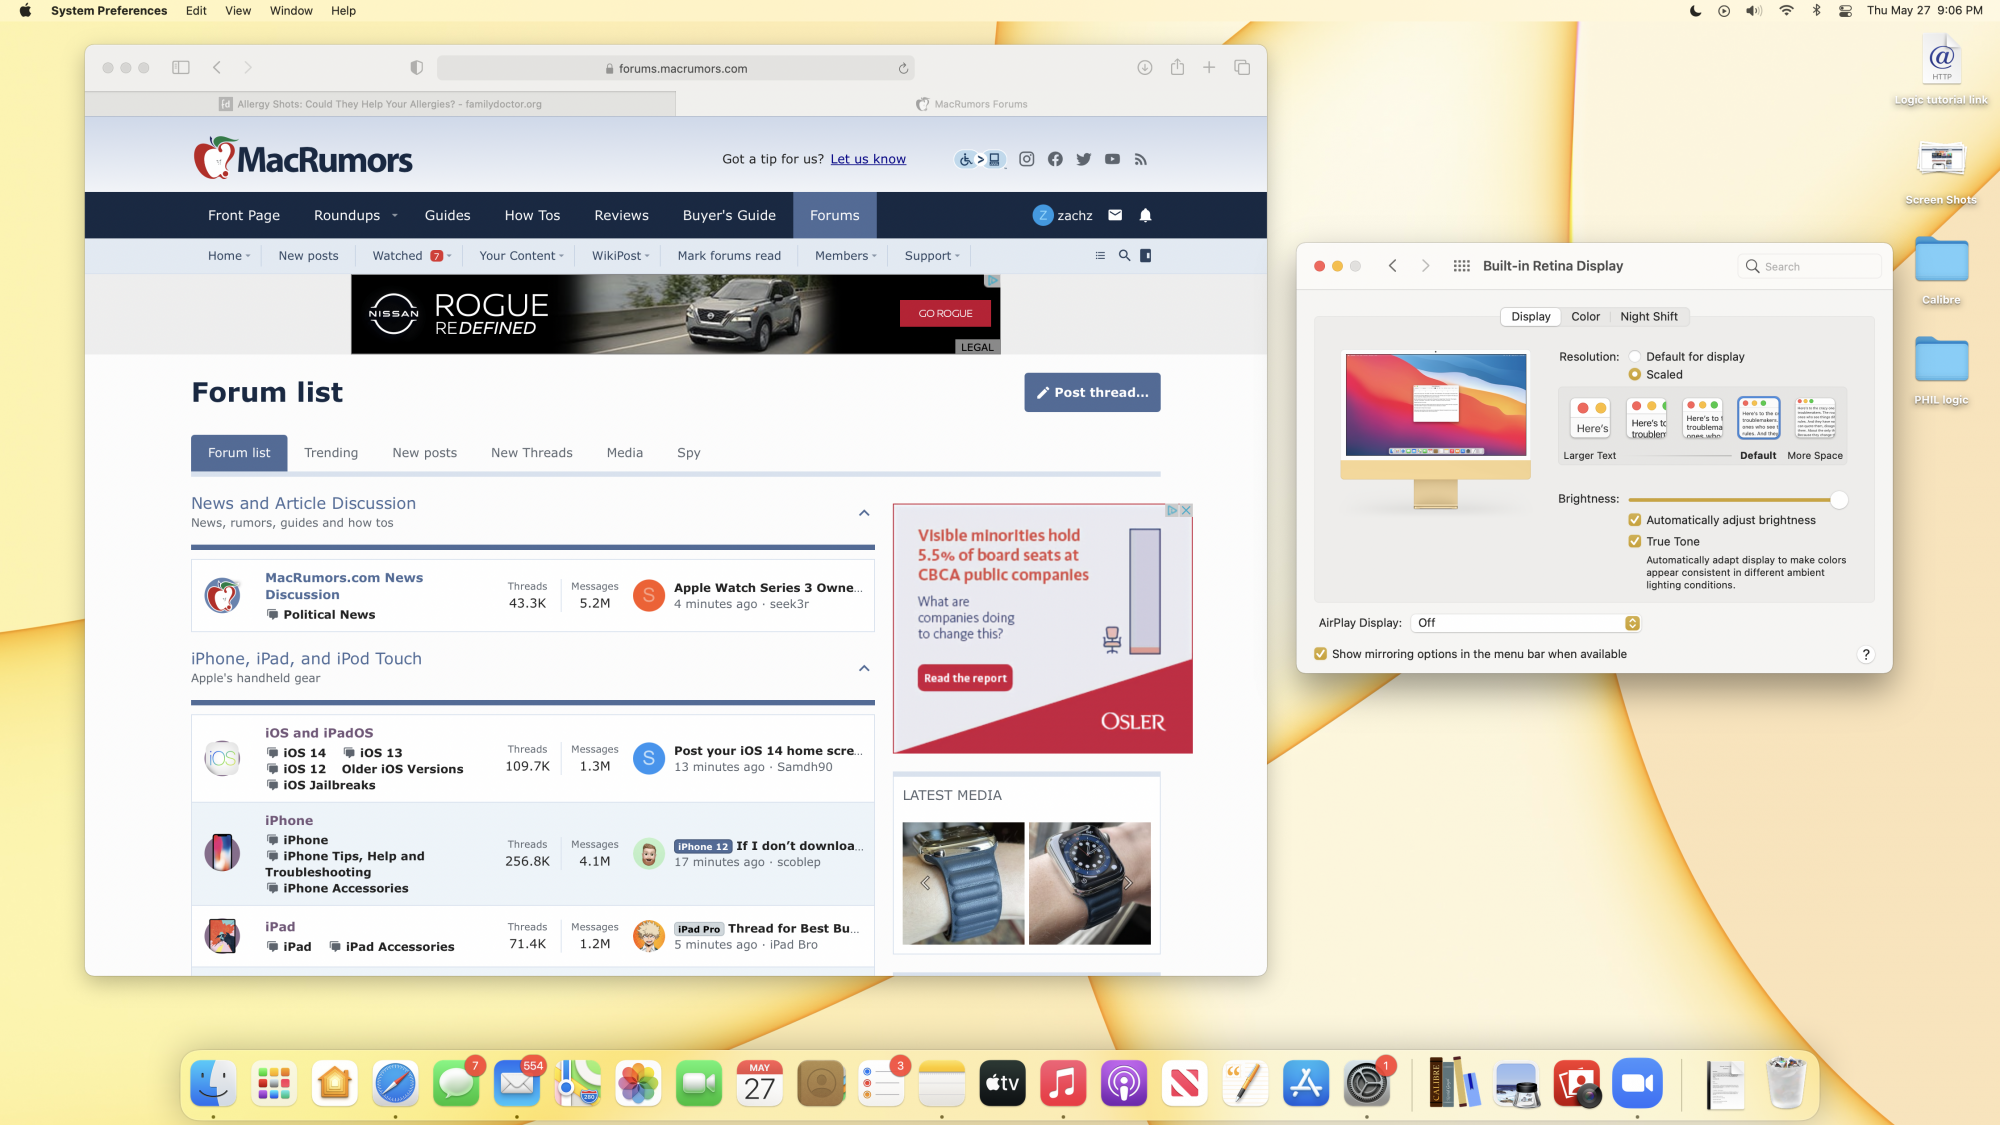Screen dimensions: 2000x1125
Task: Open the RSS feed icon
Action: pos(1141,159)
